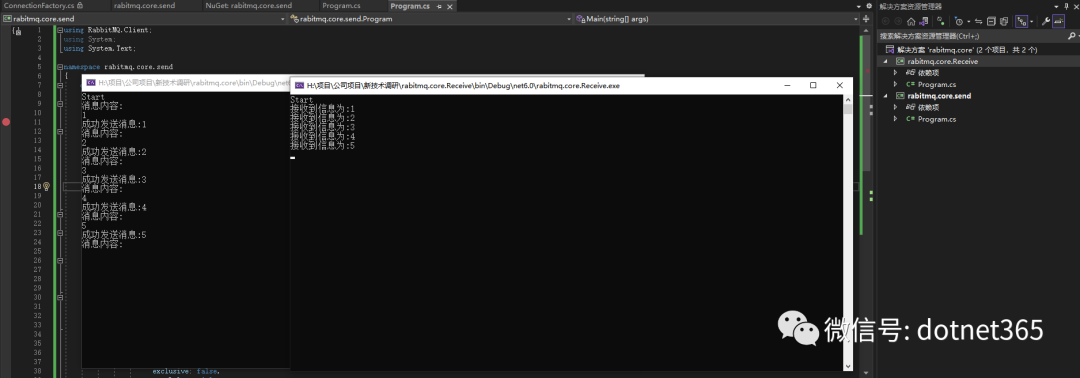Expand dependencies under rabitmq.core.send
Viewport: 1080px width, 378px height.
pos(895,107)
